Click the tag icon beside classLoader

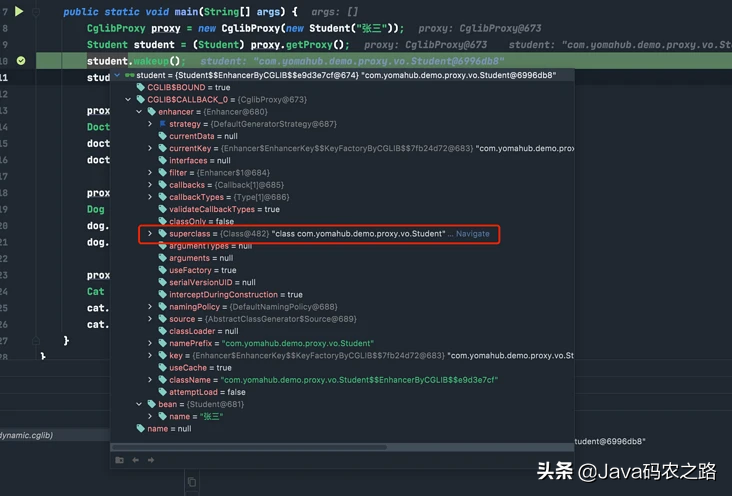162,331
